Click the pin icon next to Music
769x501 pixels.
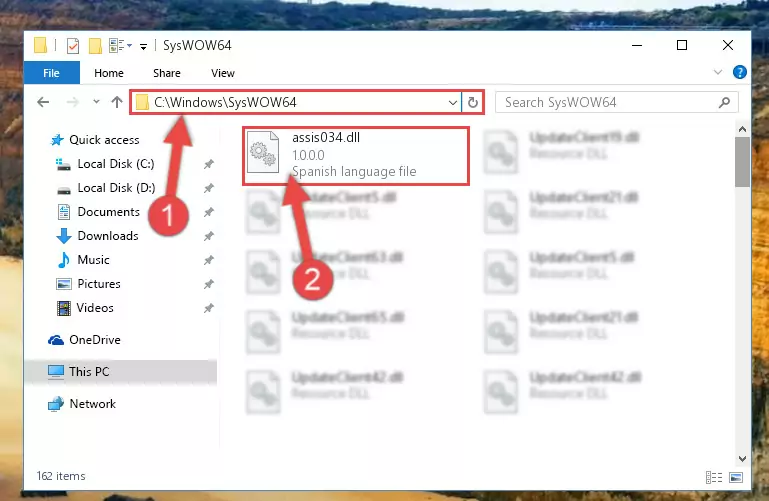(x=209, y=260)
